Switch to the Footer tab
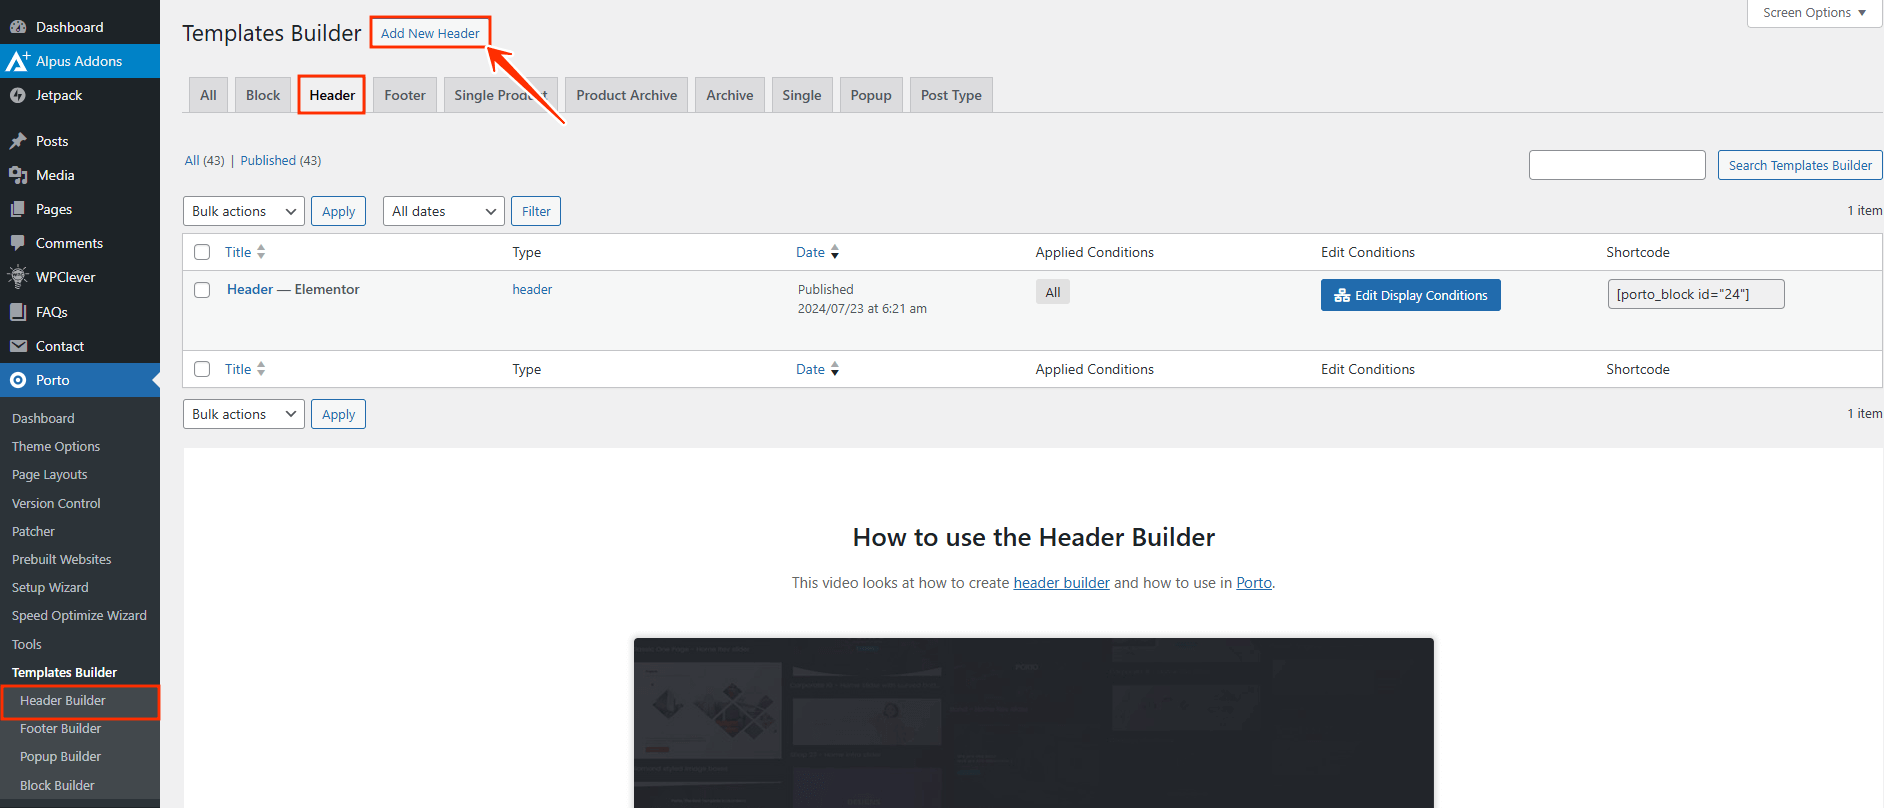 [x=405, y=95]
